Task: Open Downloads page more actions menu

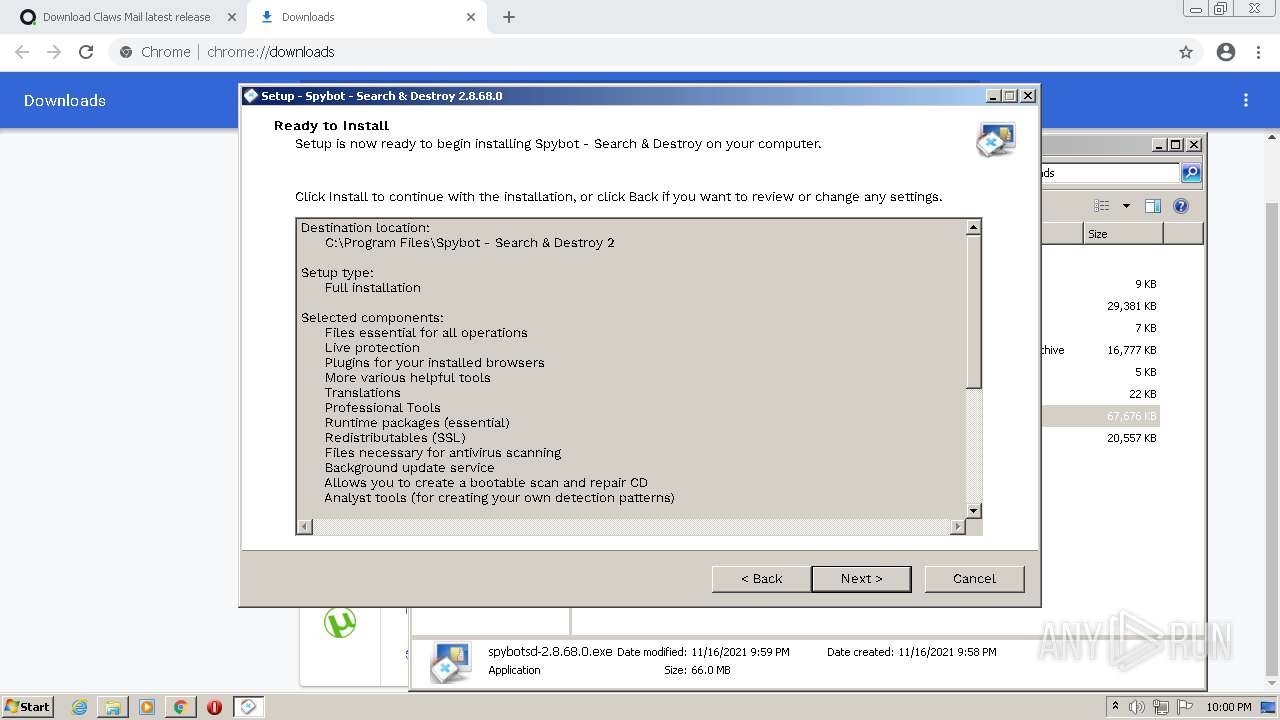Action: (x=1246, y=100)
